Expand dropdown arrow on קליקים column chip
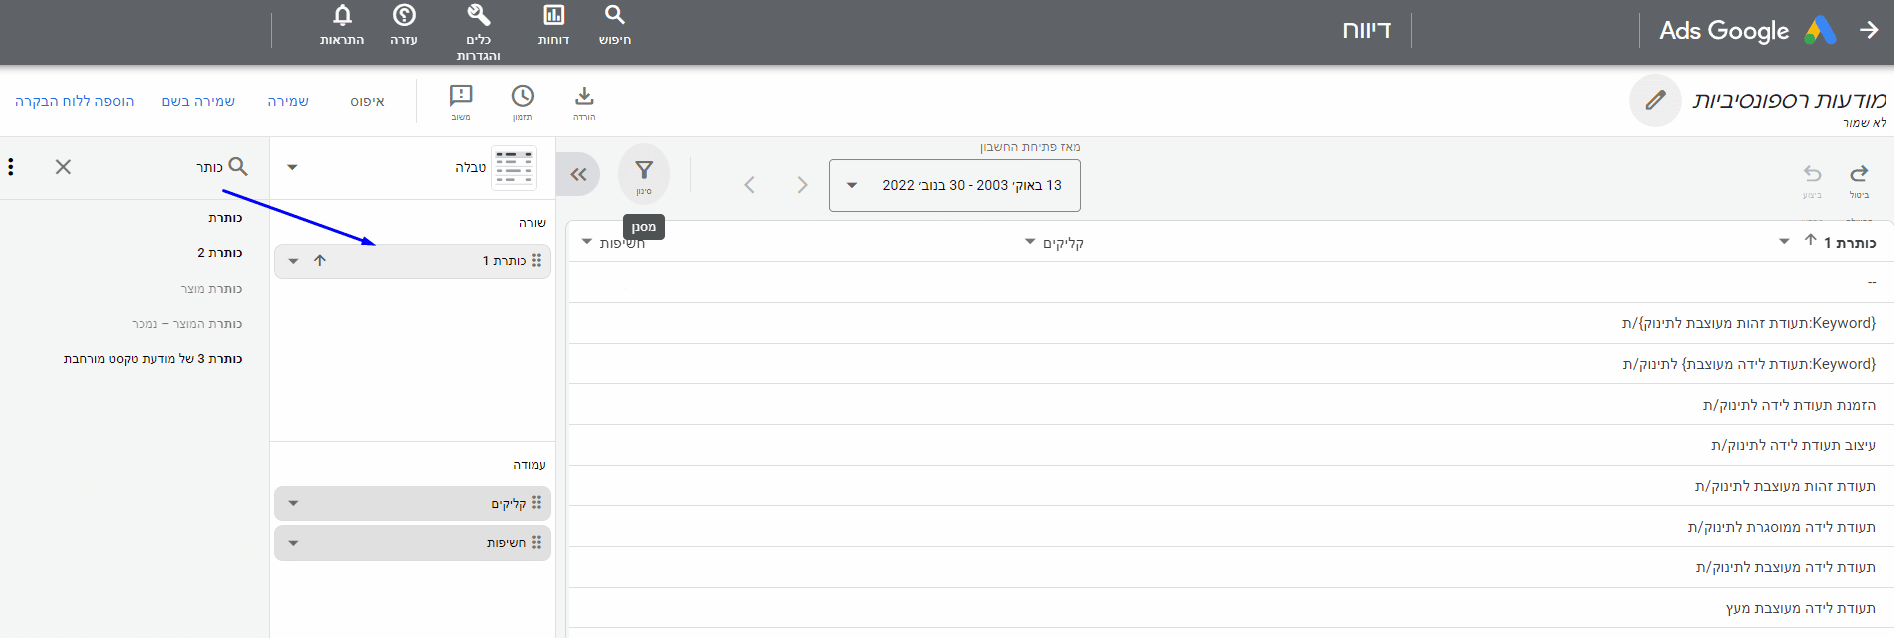This screenshot has height=638, width=1894. point(293,503)
